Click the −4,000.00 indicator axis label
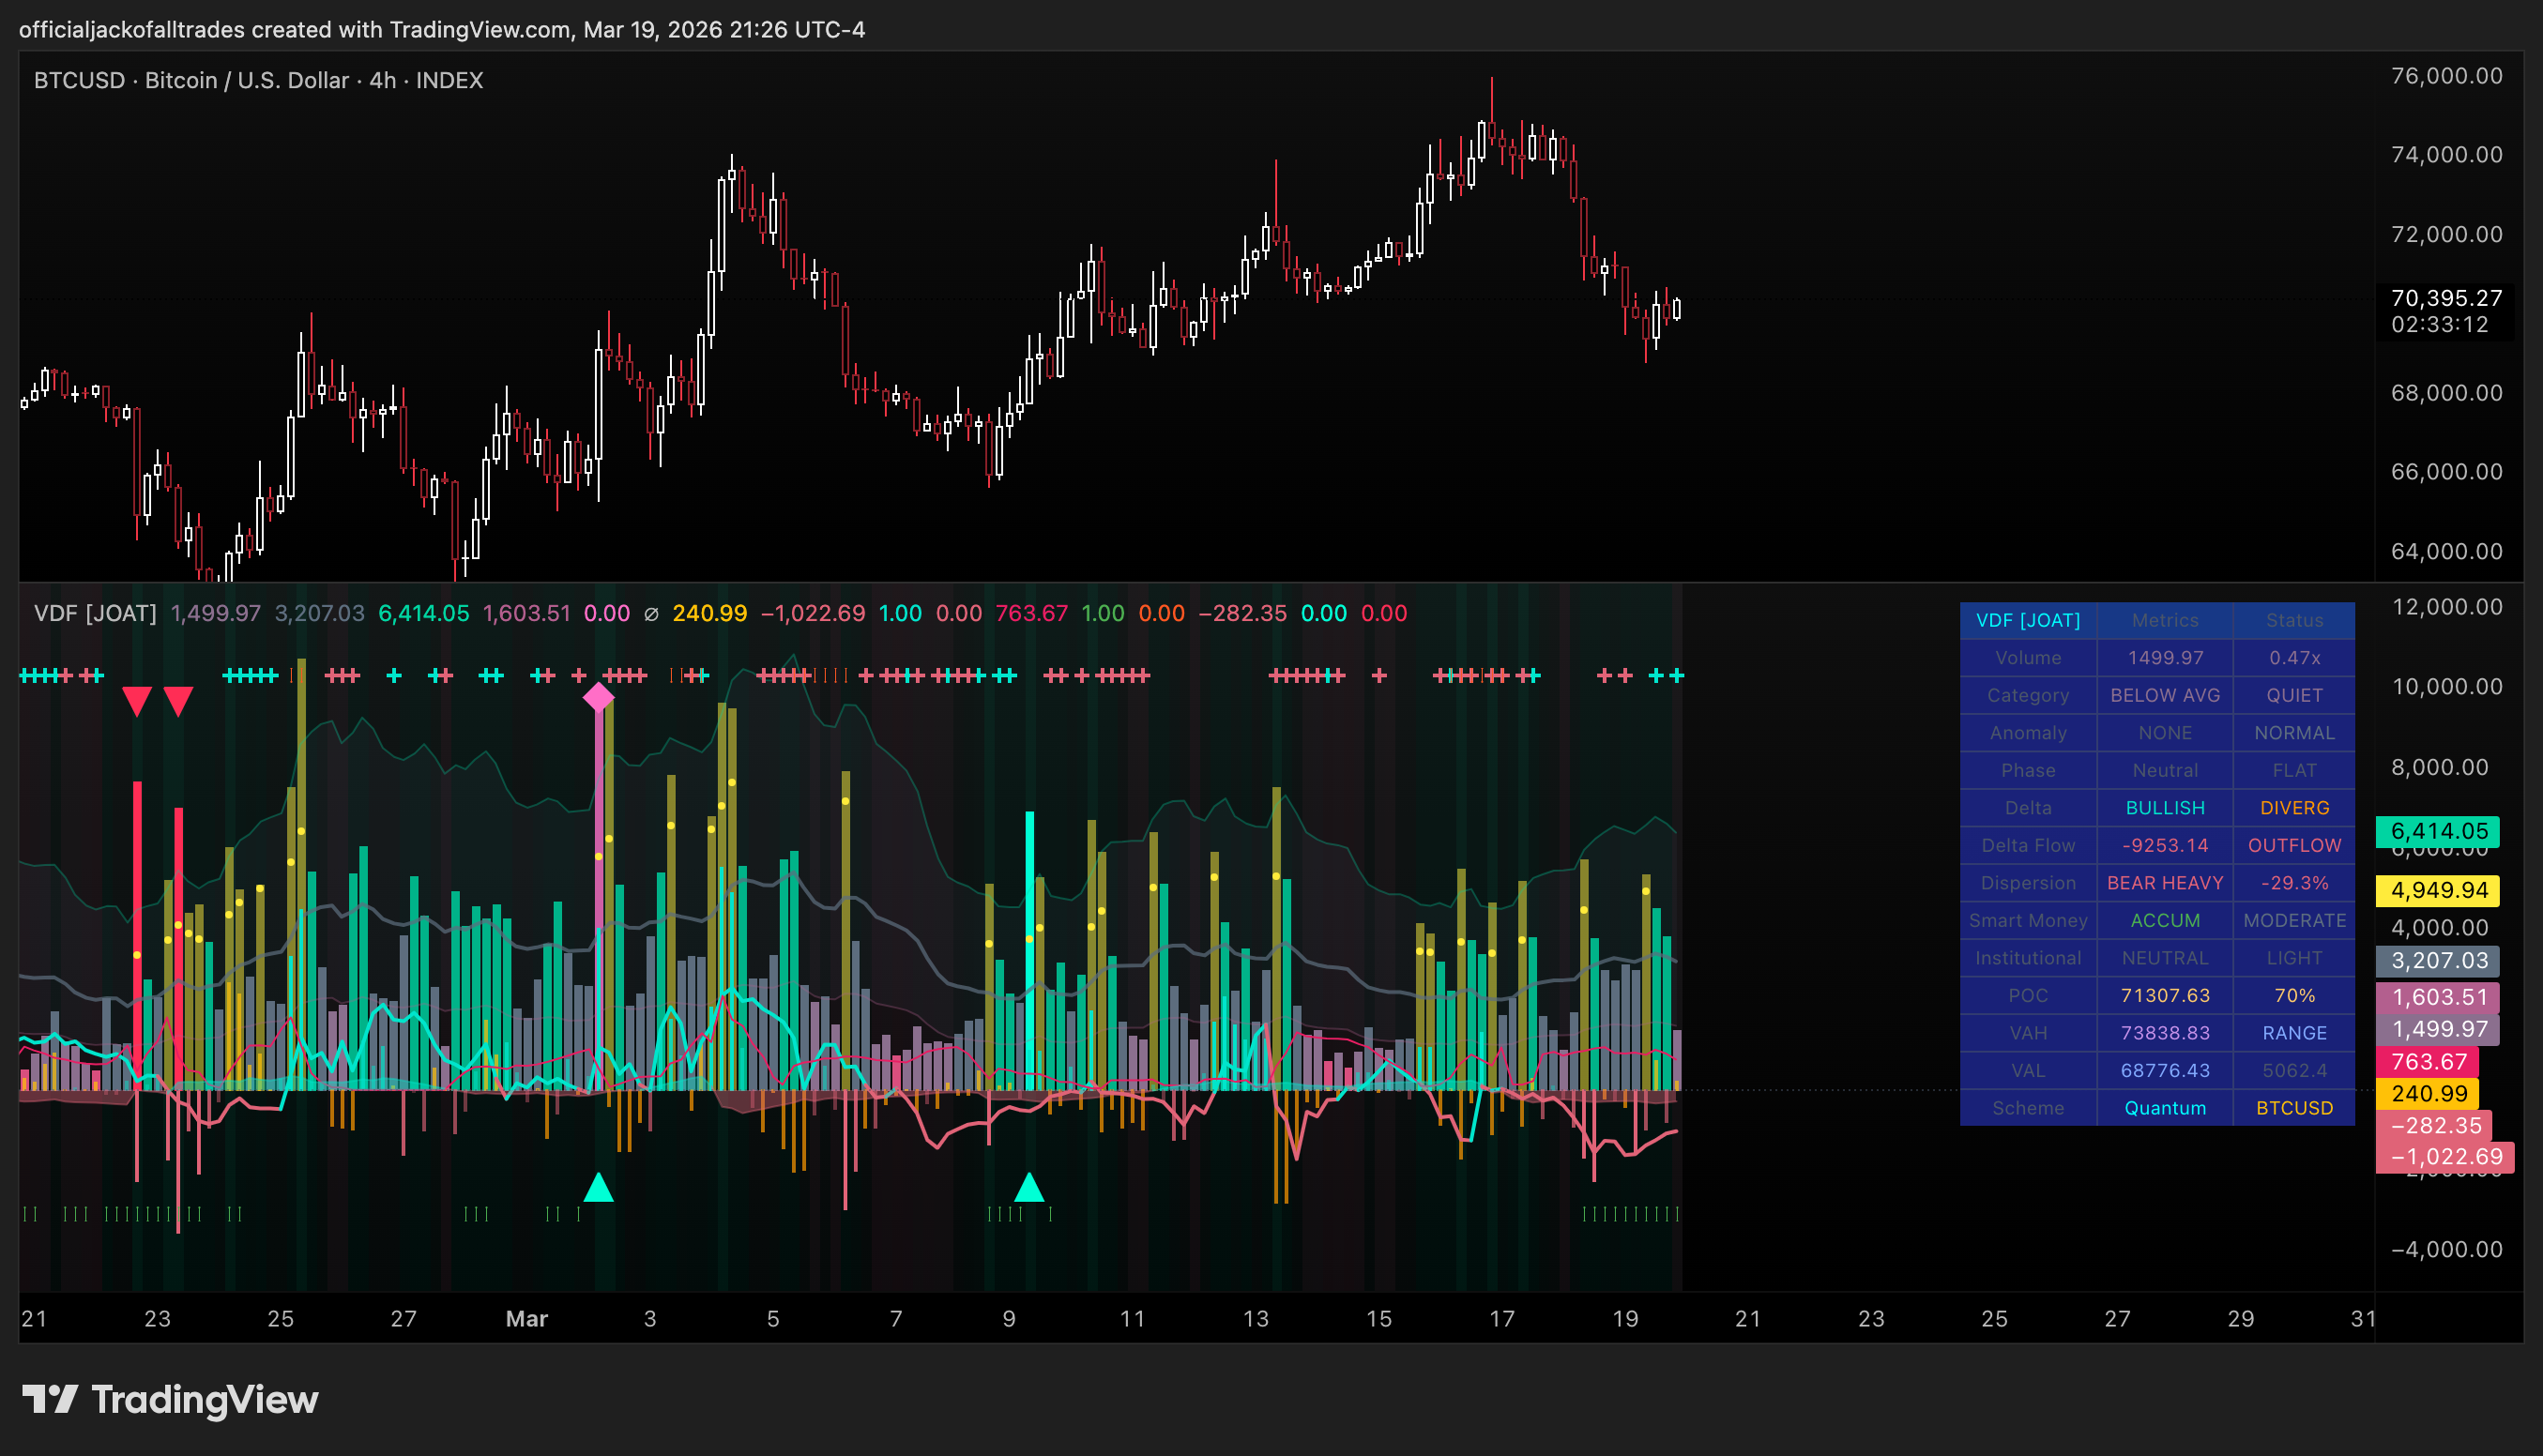This screenshot has height=1456, width=2543. (2446, 1249)
